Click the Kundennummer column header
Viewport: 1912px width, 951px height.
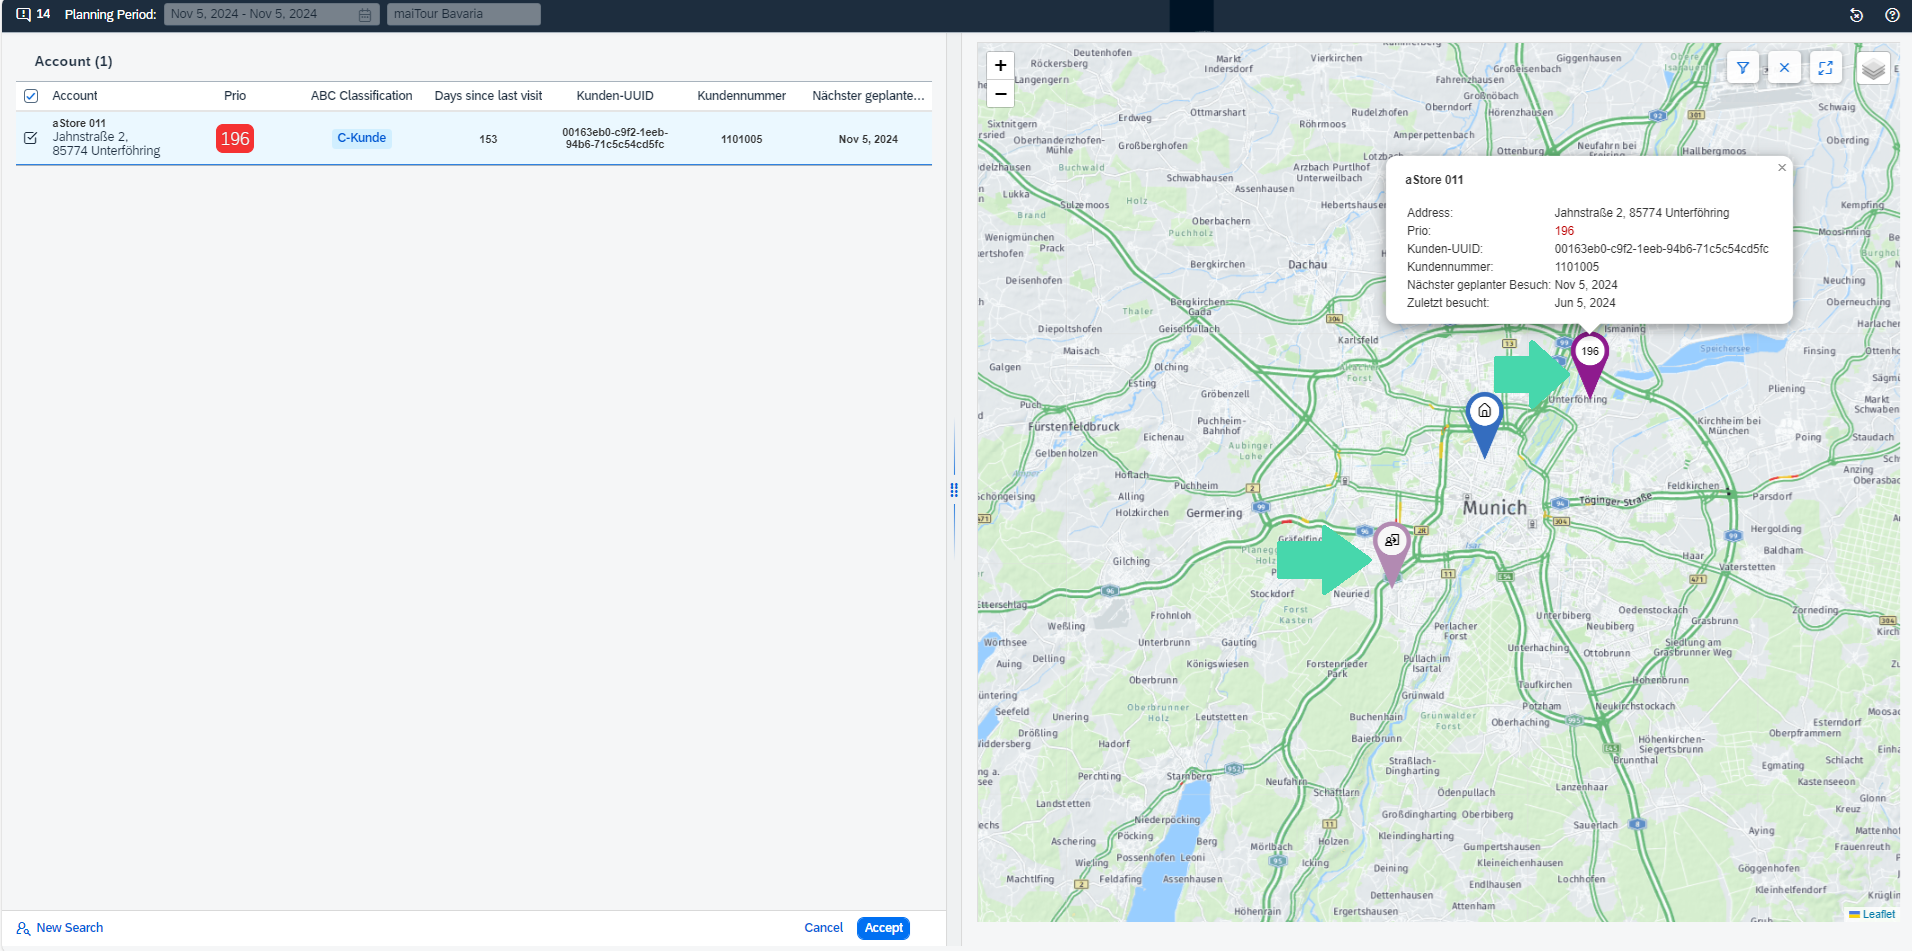point(741,96)
